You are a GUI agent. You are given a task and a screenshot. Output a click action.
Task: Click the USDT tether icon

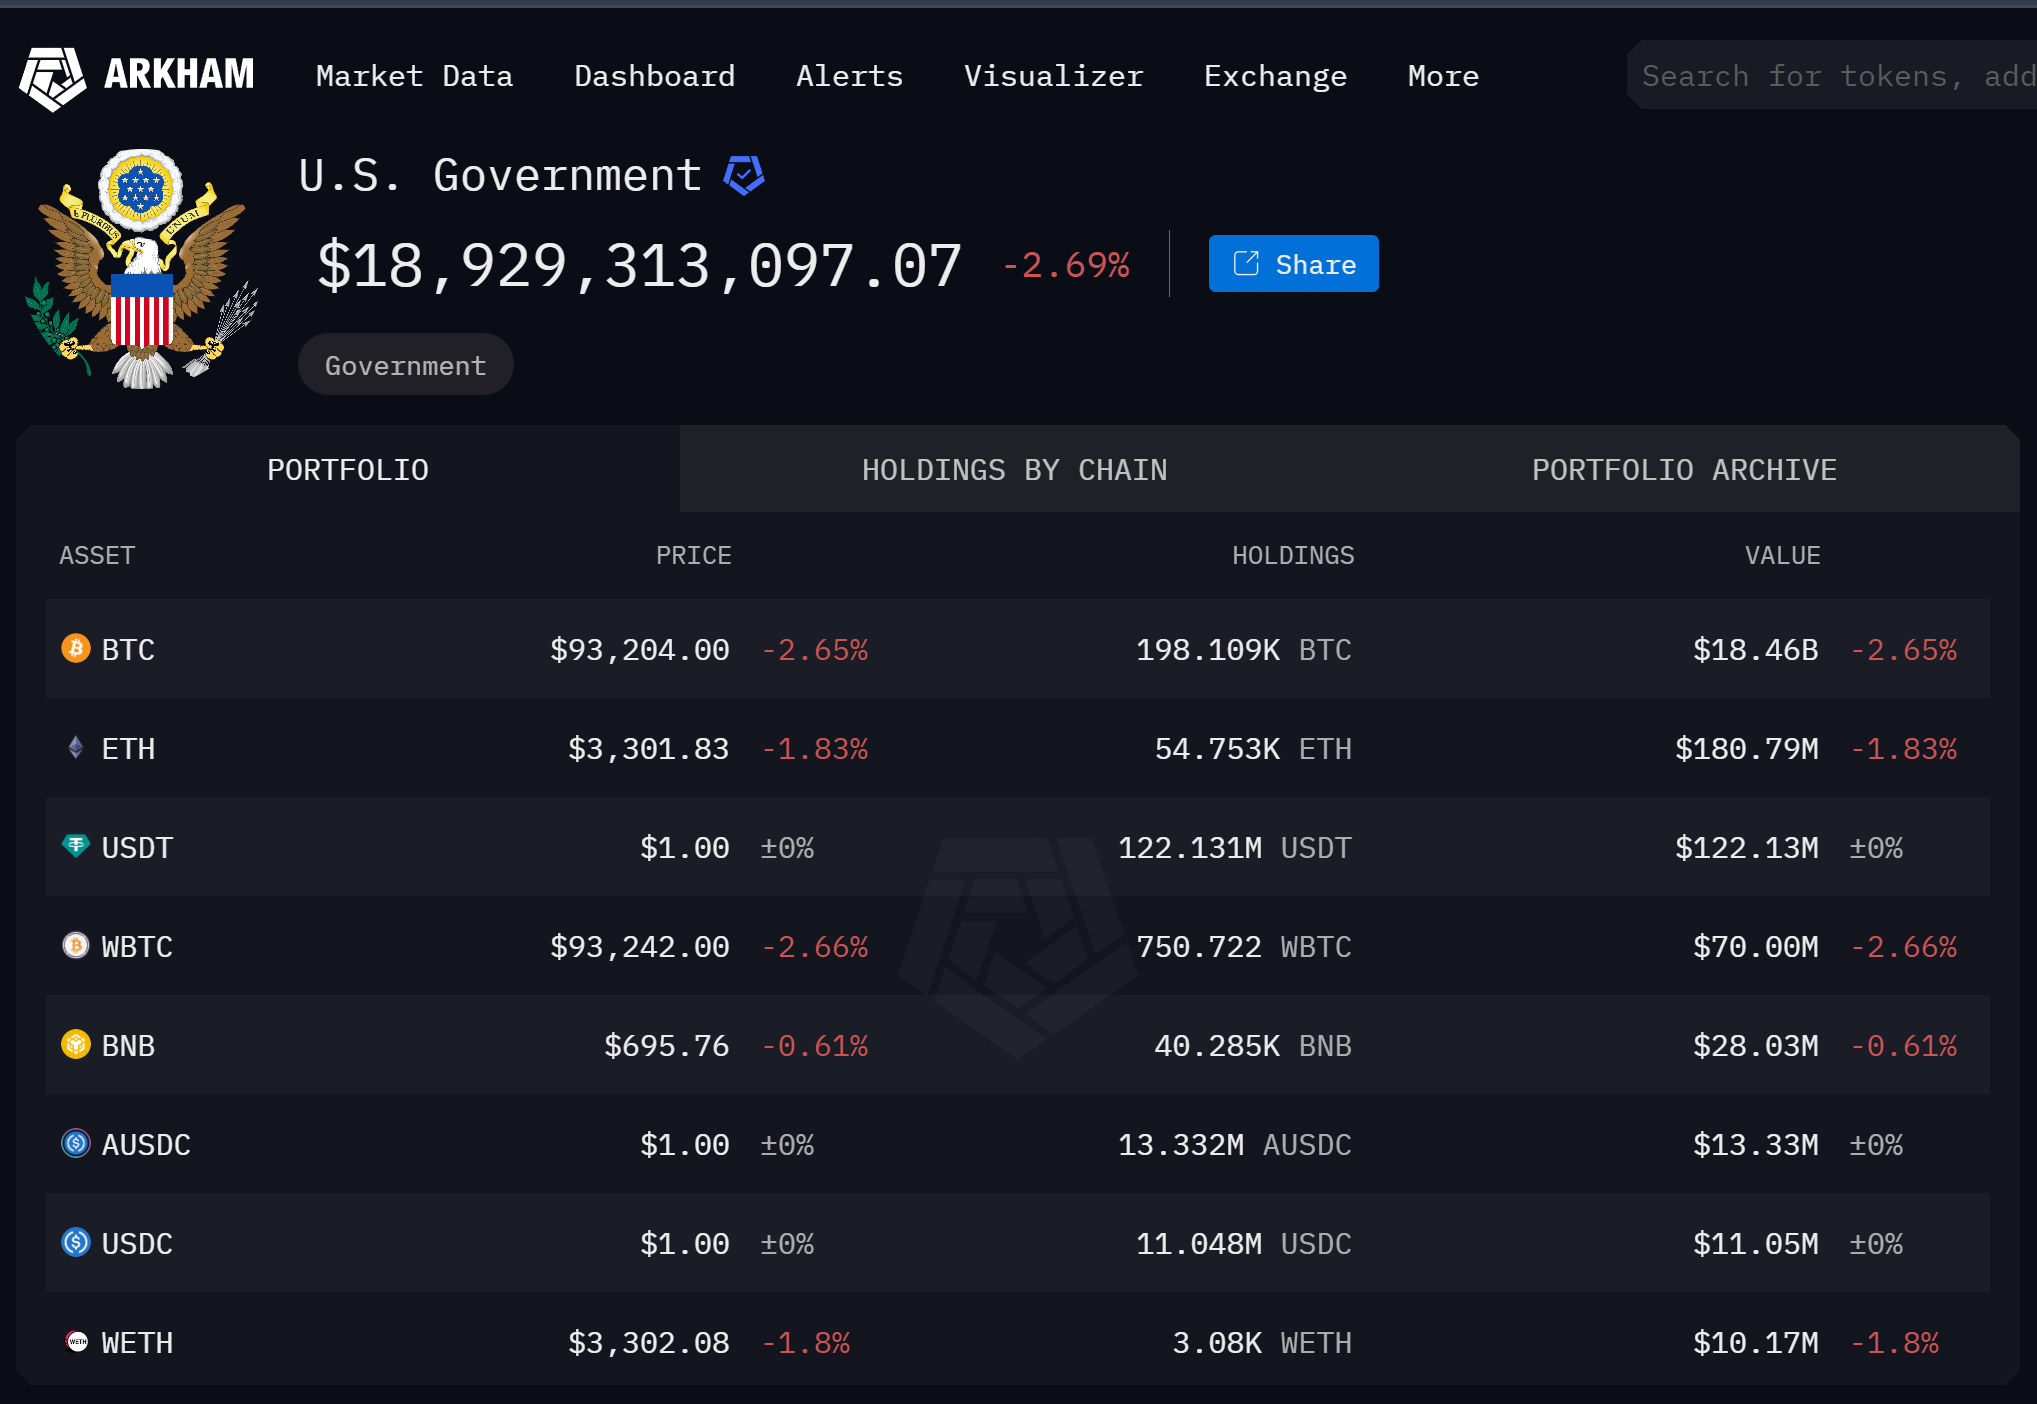pos(76,846)
